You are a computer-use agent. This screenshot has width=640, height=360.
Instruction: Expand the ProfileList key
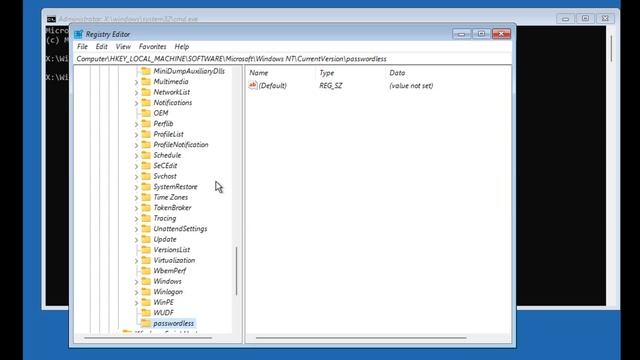pyautogui.click(x=136, y=135)
